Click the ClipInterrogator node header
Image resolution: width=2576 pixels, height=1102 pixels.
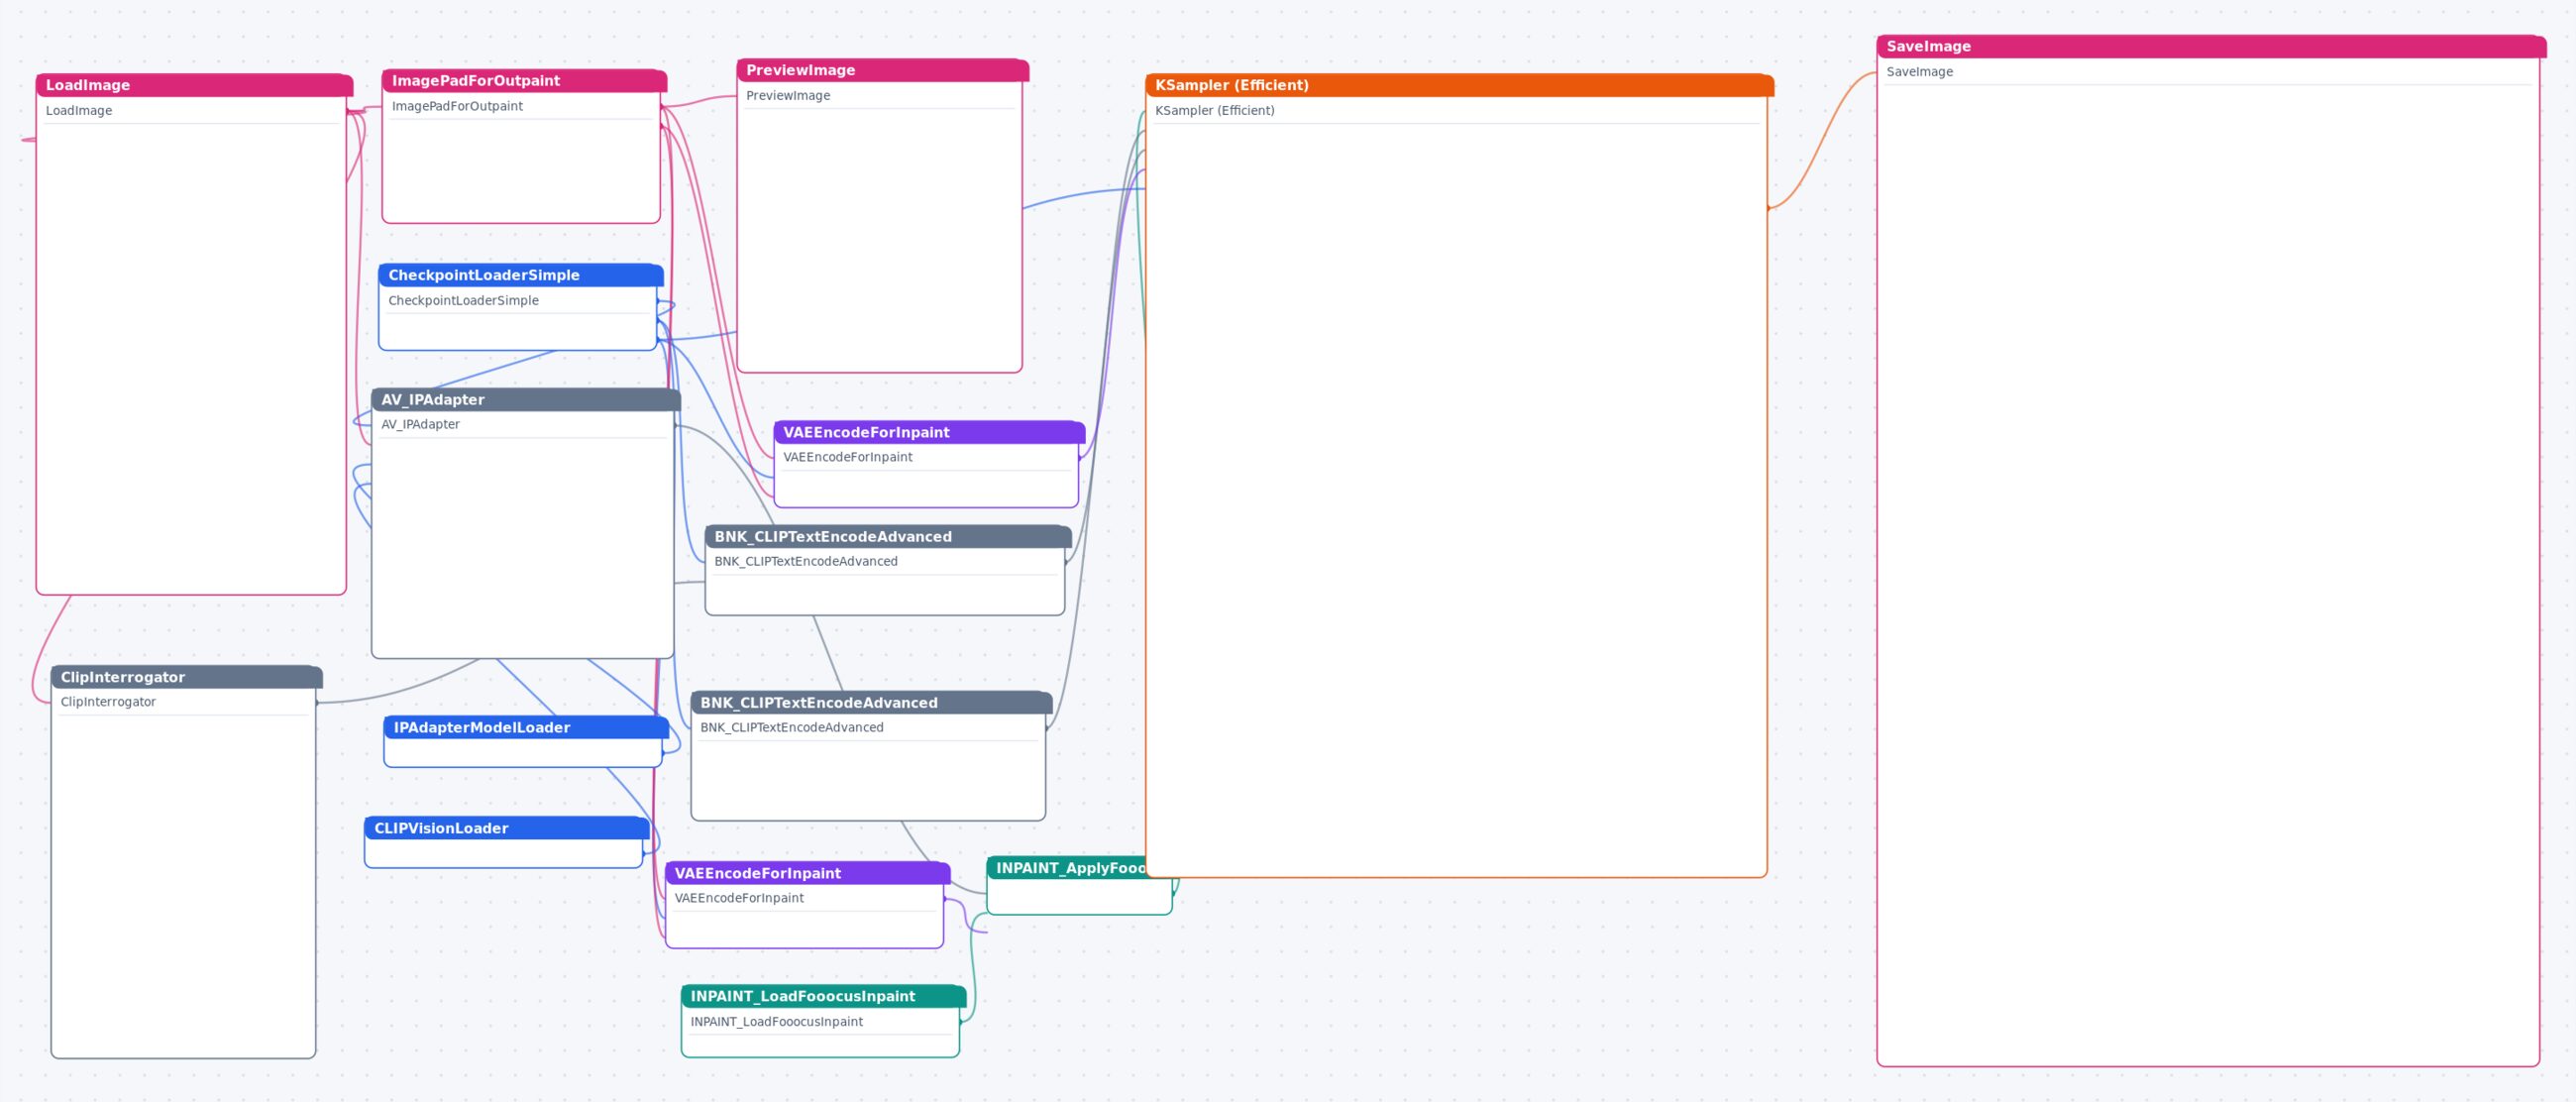pyautogui.click(x=187, y=677)
